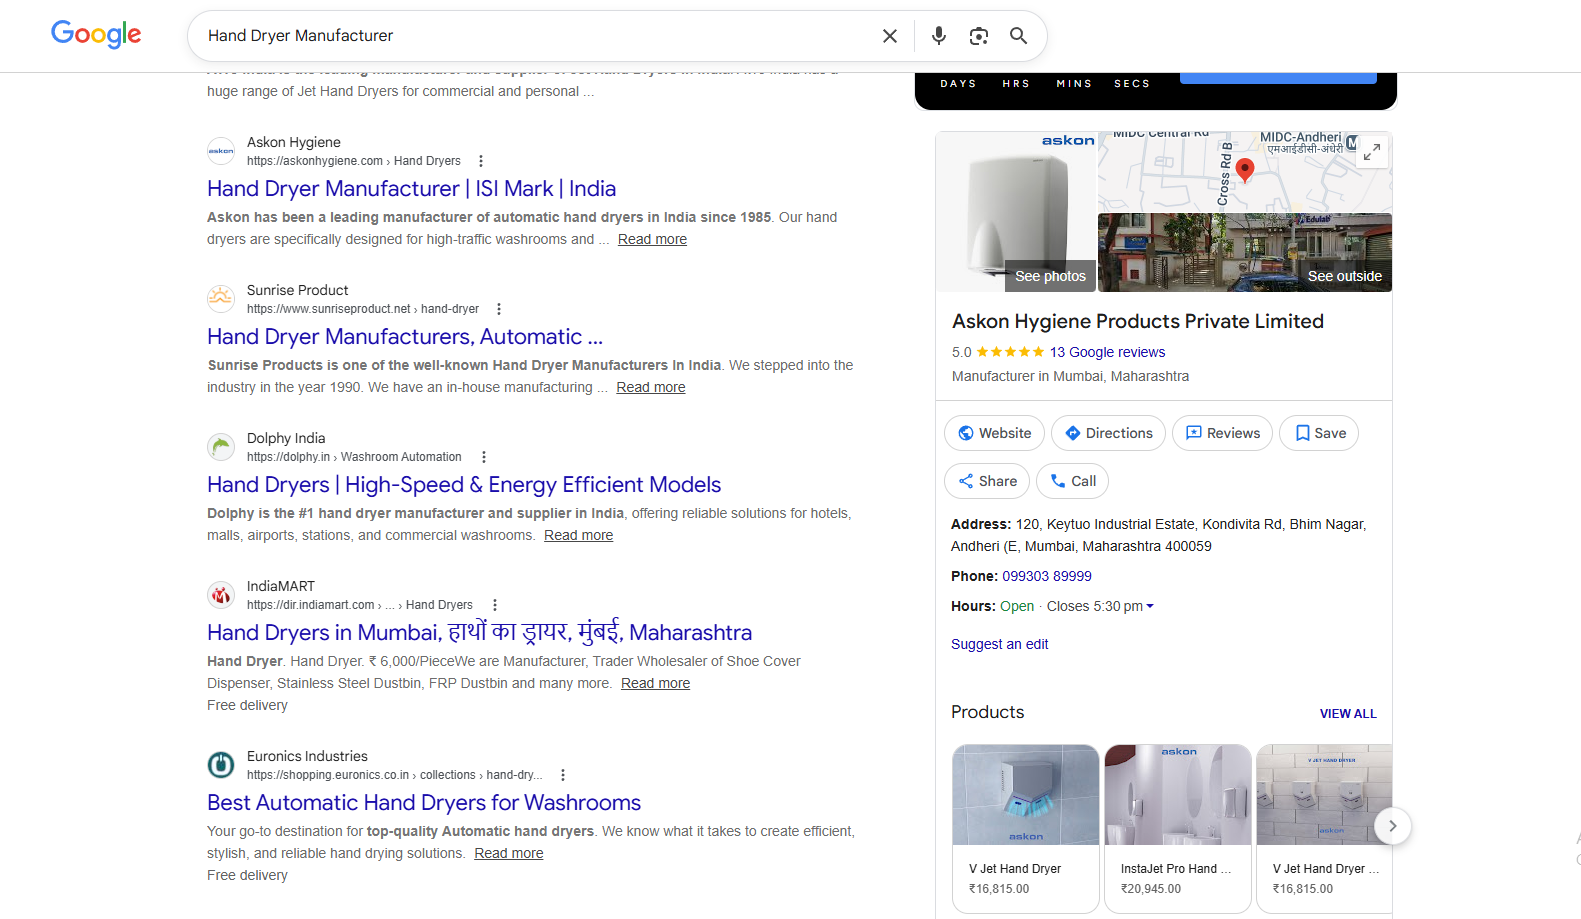Click the red map location pin
The image size is (1581, 919).
pos(1245,169)
